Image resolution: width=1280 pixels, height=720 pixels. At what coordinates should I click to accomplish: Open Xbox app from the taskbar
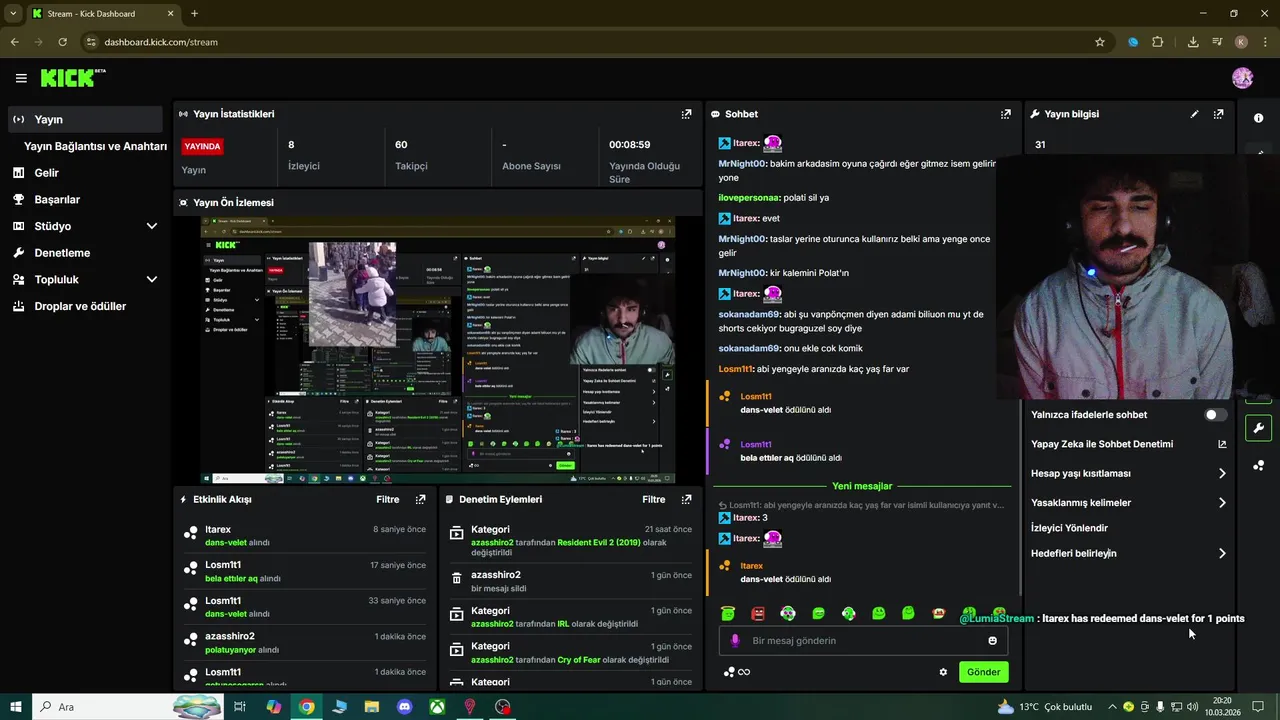437,707
